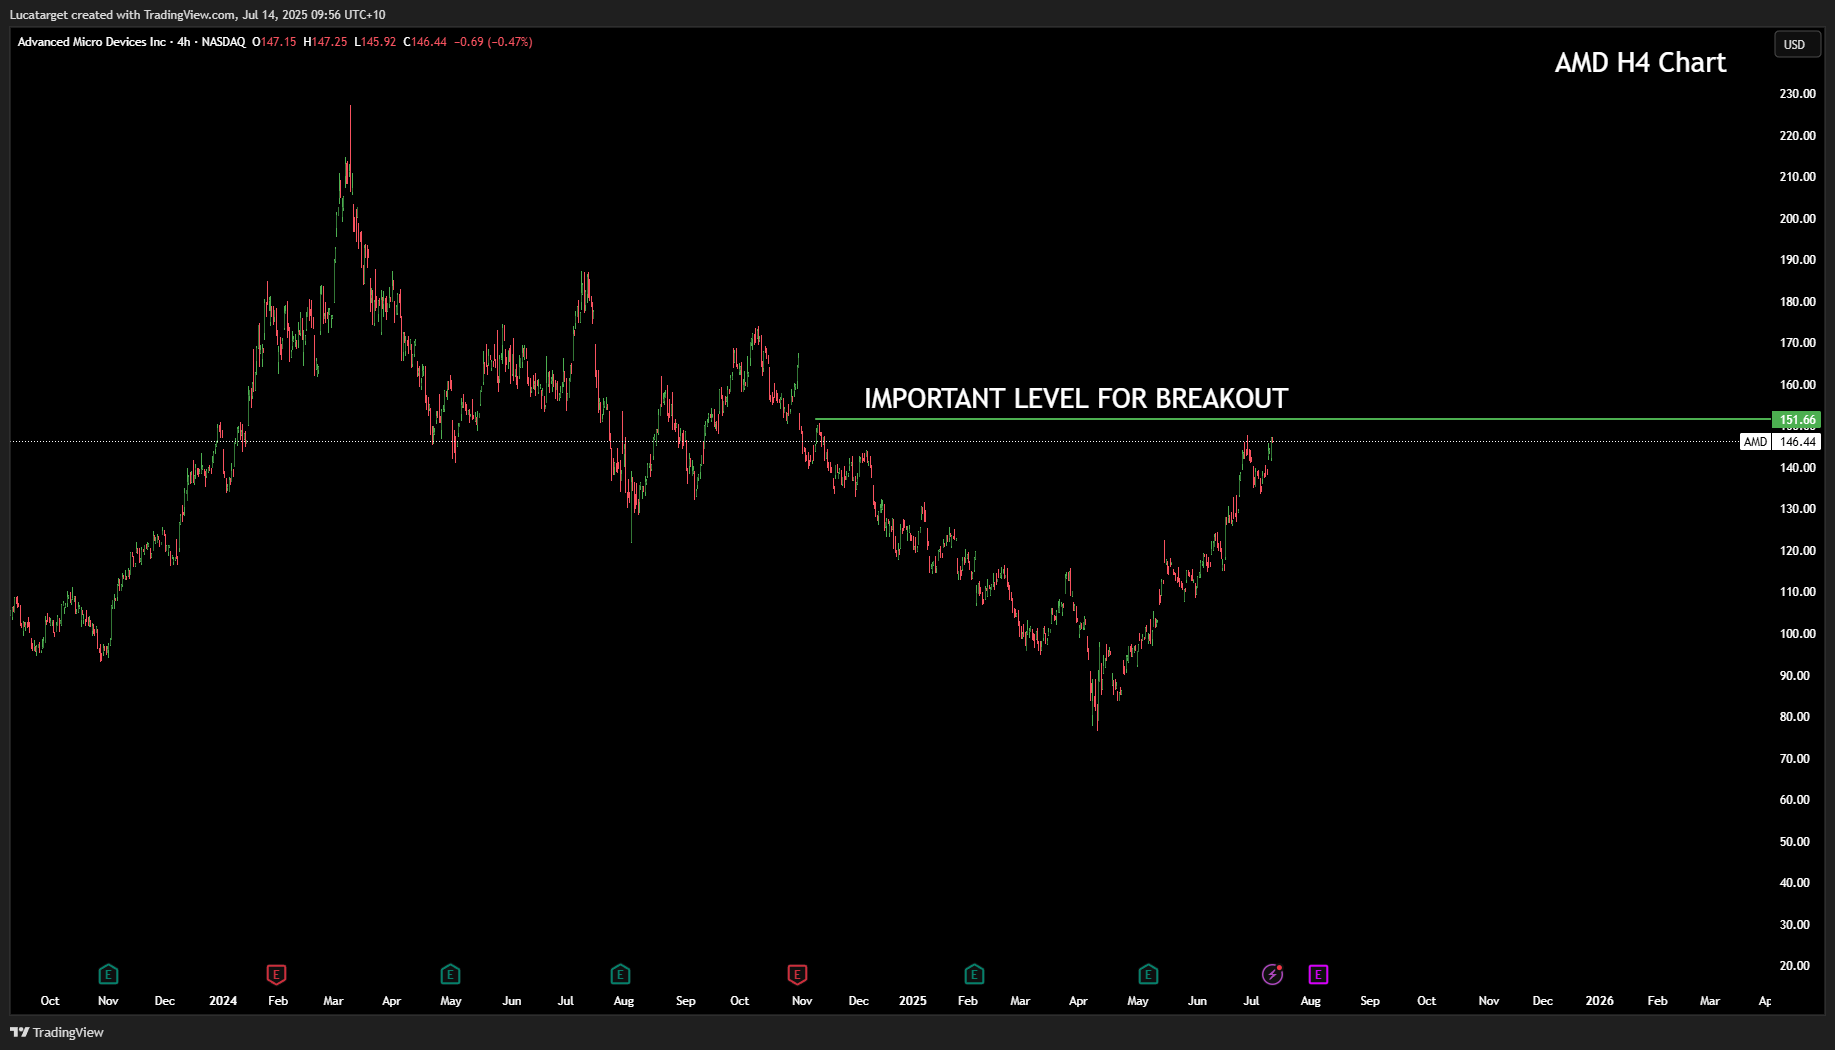Viewport: 1835px width, 1050px height.
Task: Click the 120.00 price axis label
Action: [1797, 551]
